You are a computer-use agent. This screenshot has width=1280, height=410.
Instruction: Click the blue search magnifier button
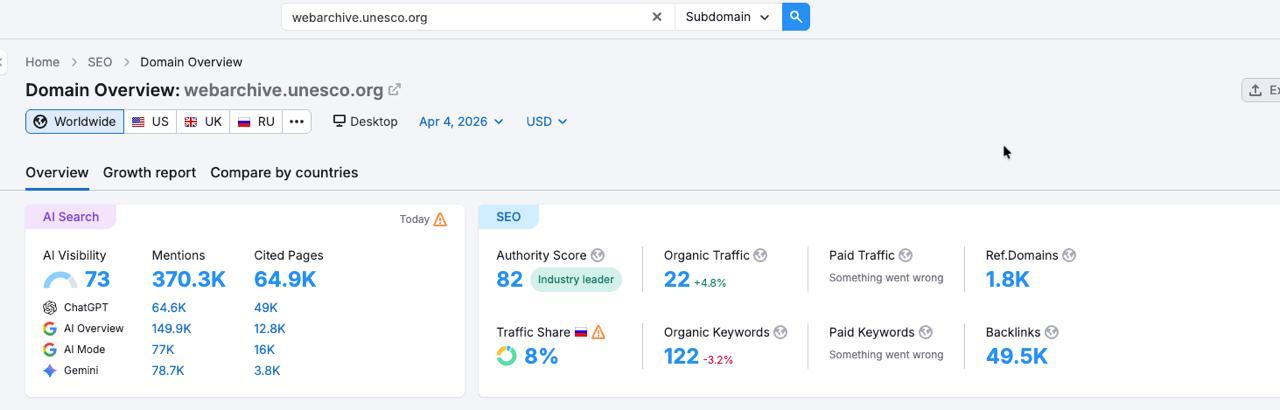[796, 17]
